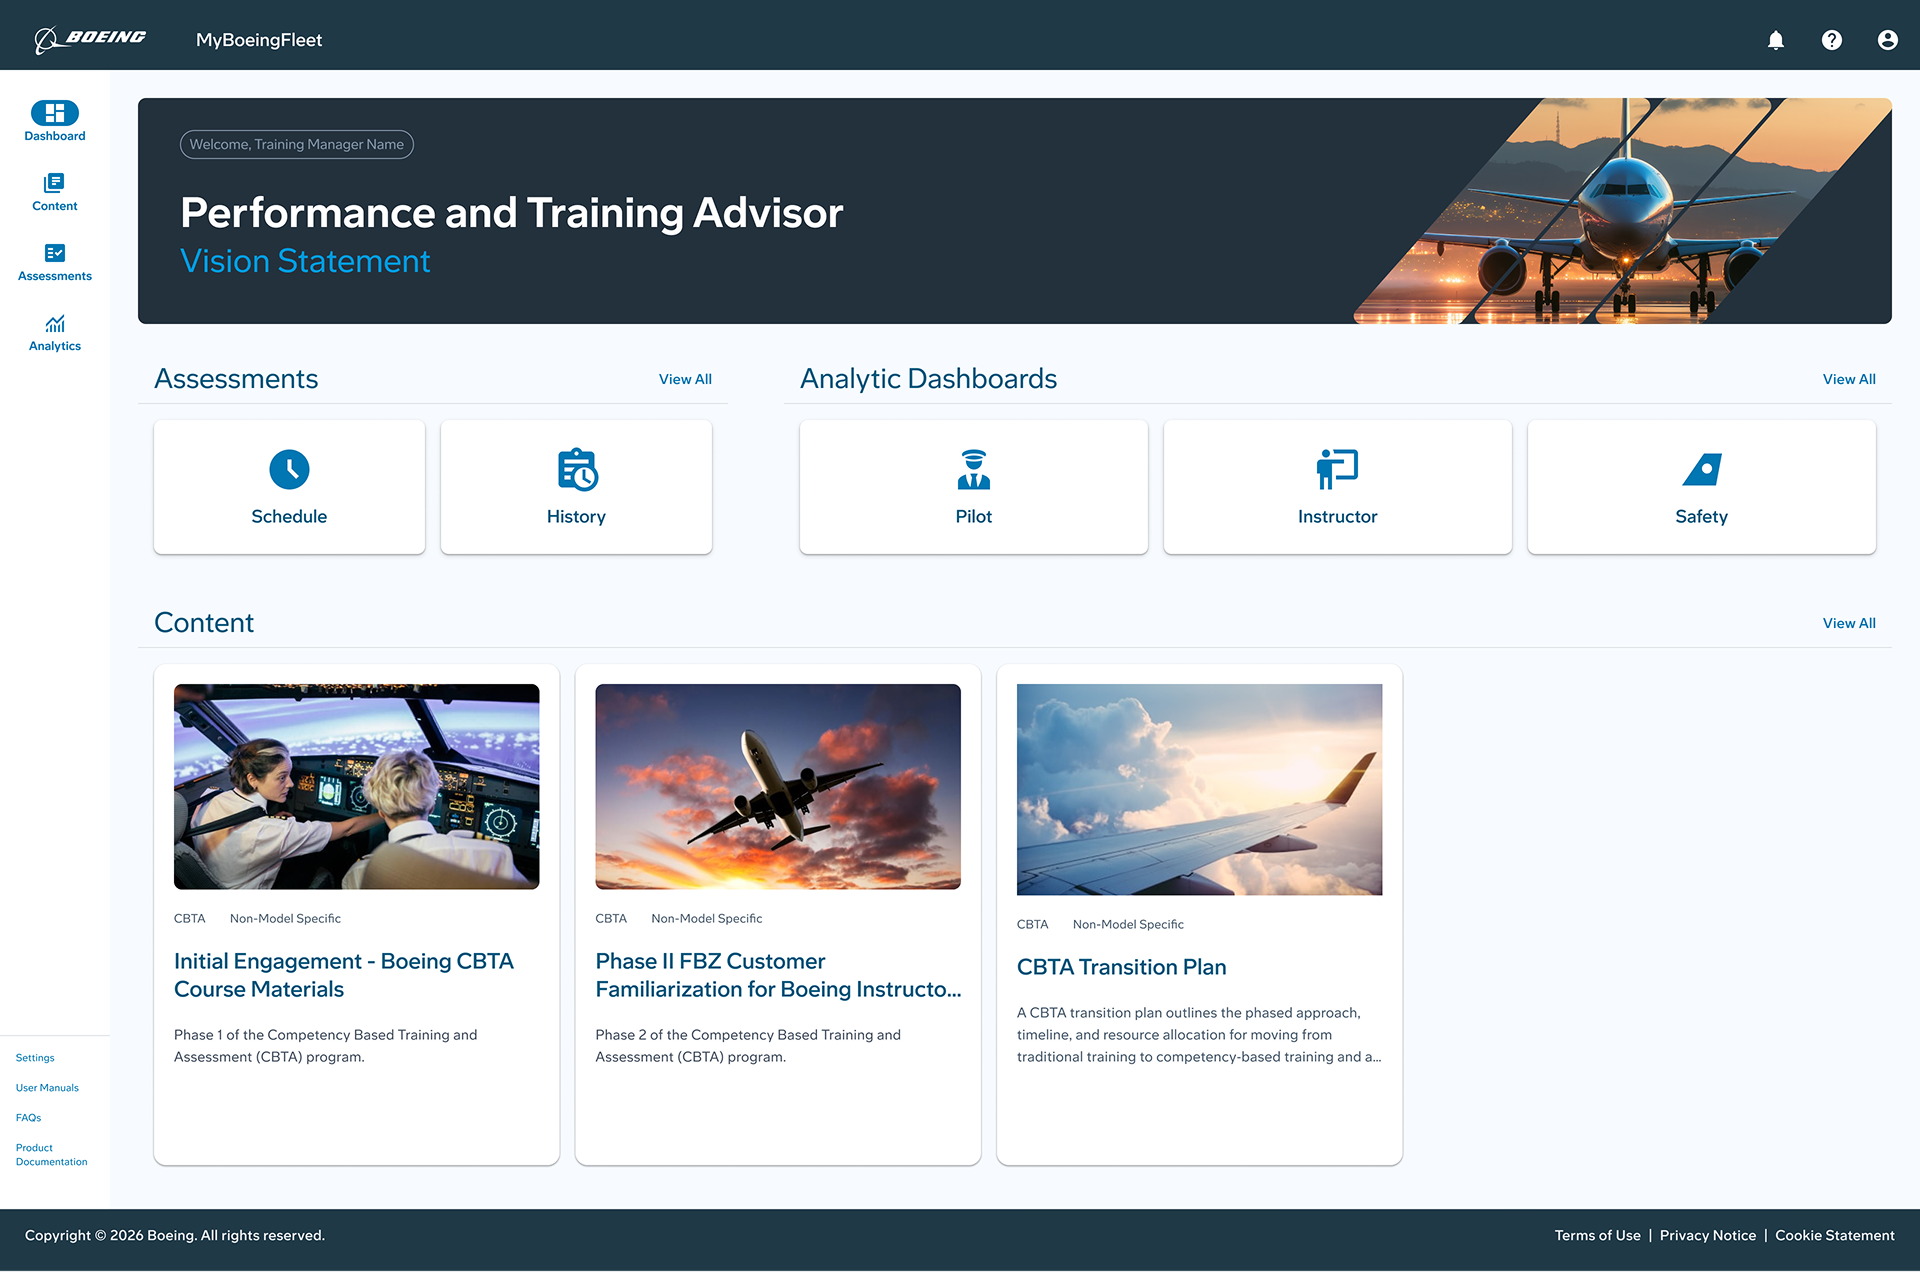Click 'Phase 1 of the Competency Based' description
The image size is (1920, 1272).
326,1046
